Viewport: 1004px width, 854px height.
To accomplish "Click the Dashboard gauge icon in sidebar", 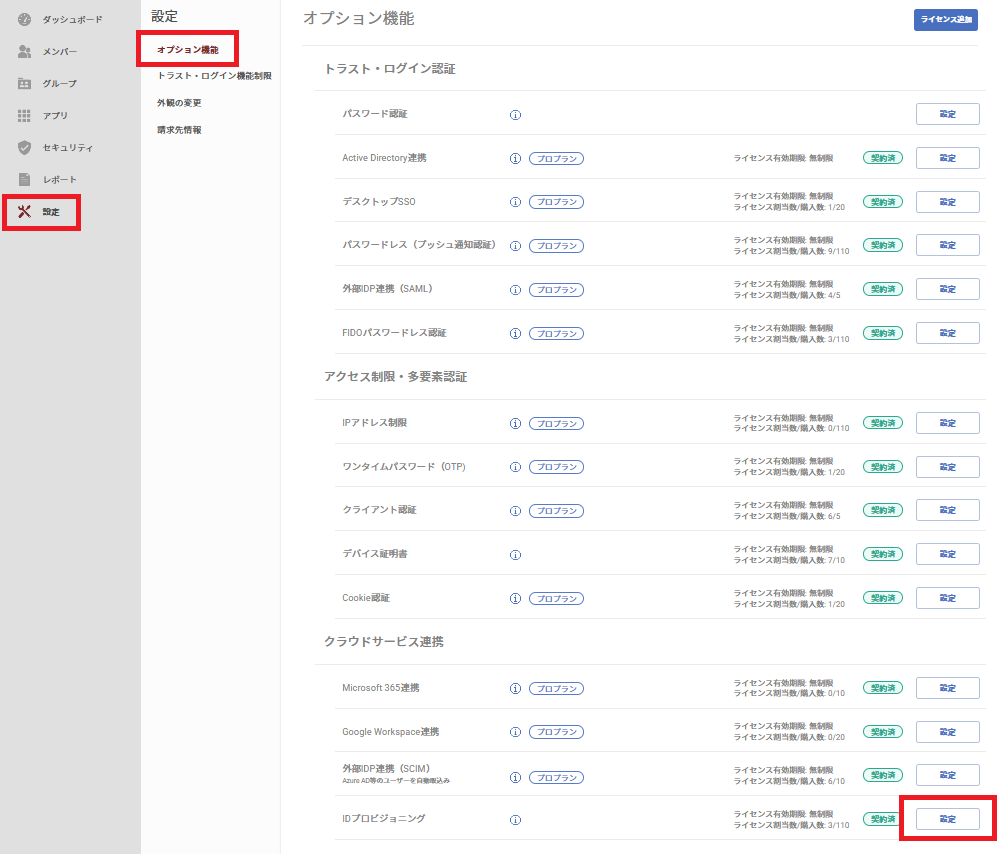I will point(25,19).
